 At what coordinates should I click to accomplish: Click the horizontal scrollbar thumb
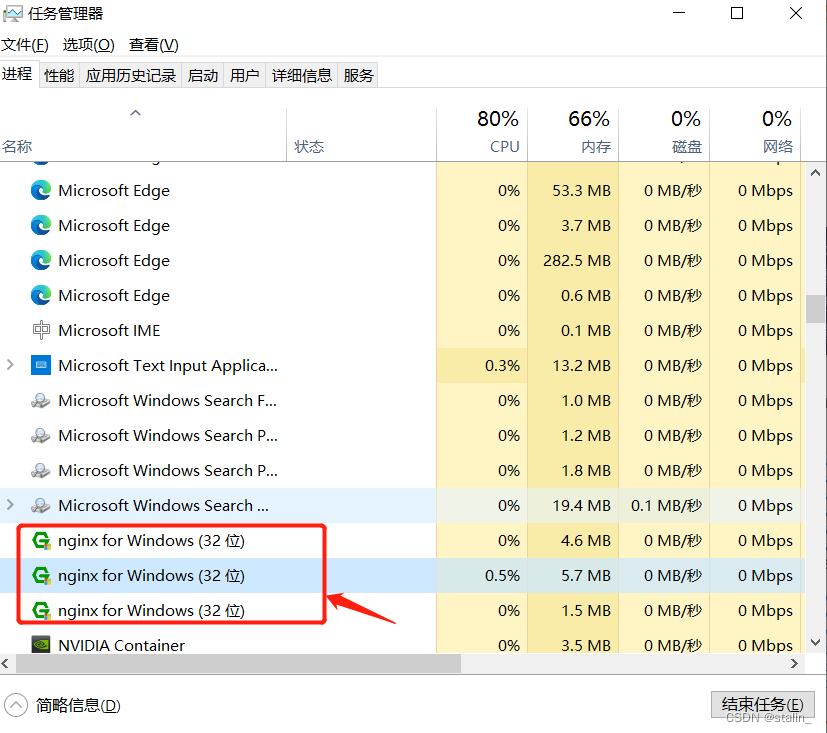pyautogui.click(x=238, y=663)
